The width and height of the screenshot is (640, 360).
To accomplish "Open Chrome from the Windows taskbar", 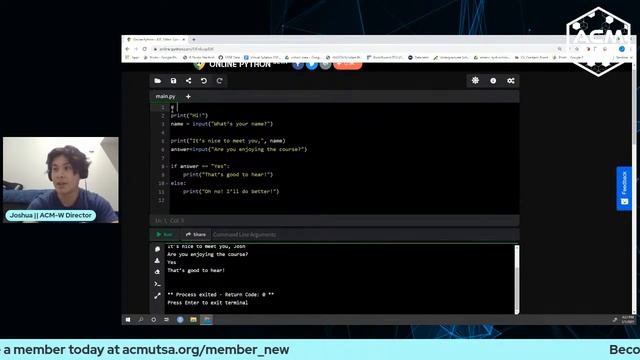I will pyautogui.click(x=180, y=320).
